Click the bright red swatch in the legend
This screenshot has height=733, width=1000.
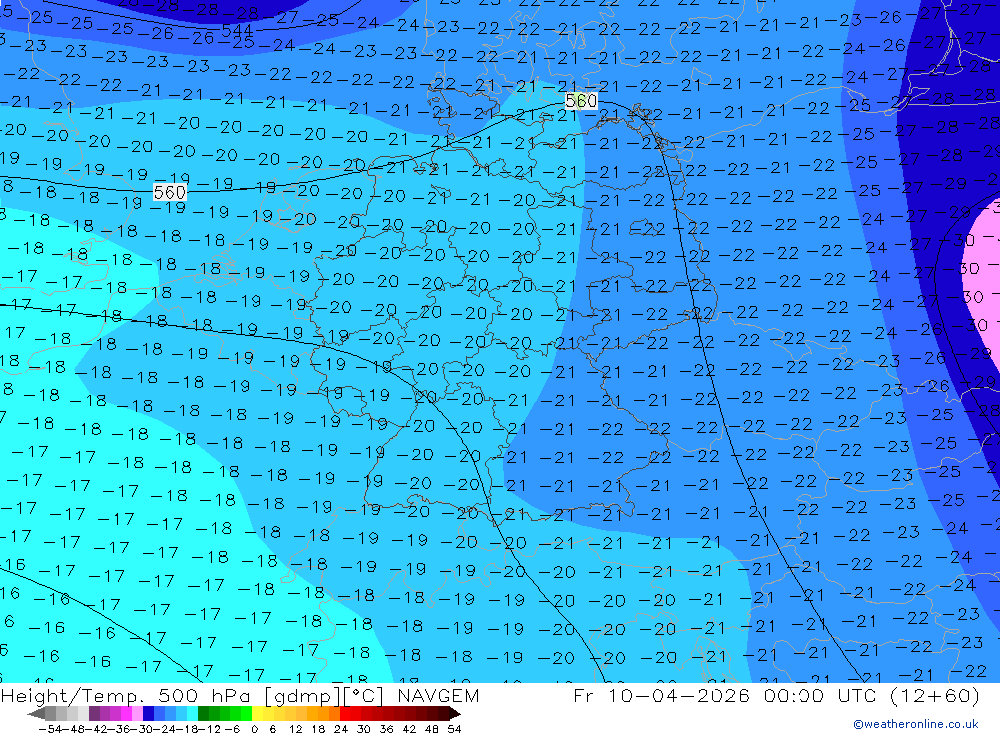[345, 714]
